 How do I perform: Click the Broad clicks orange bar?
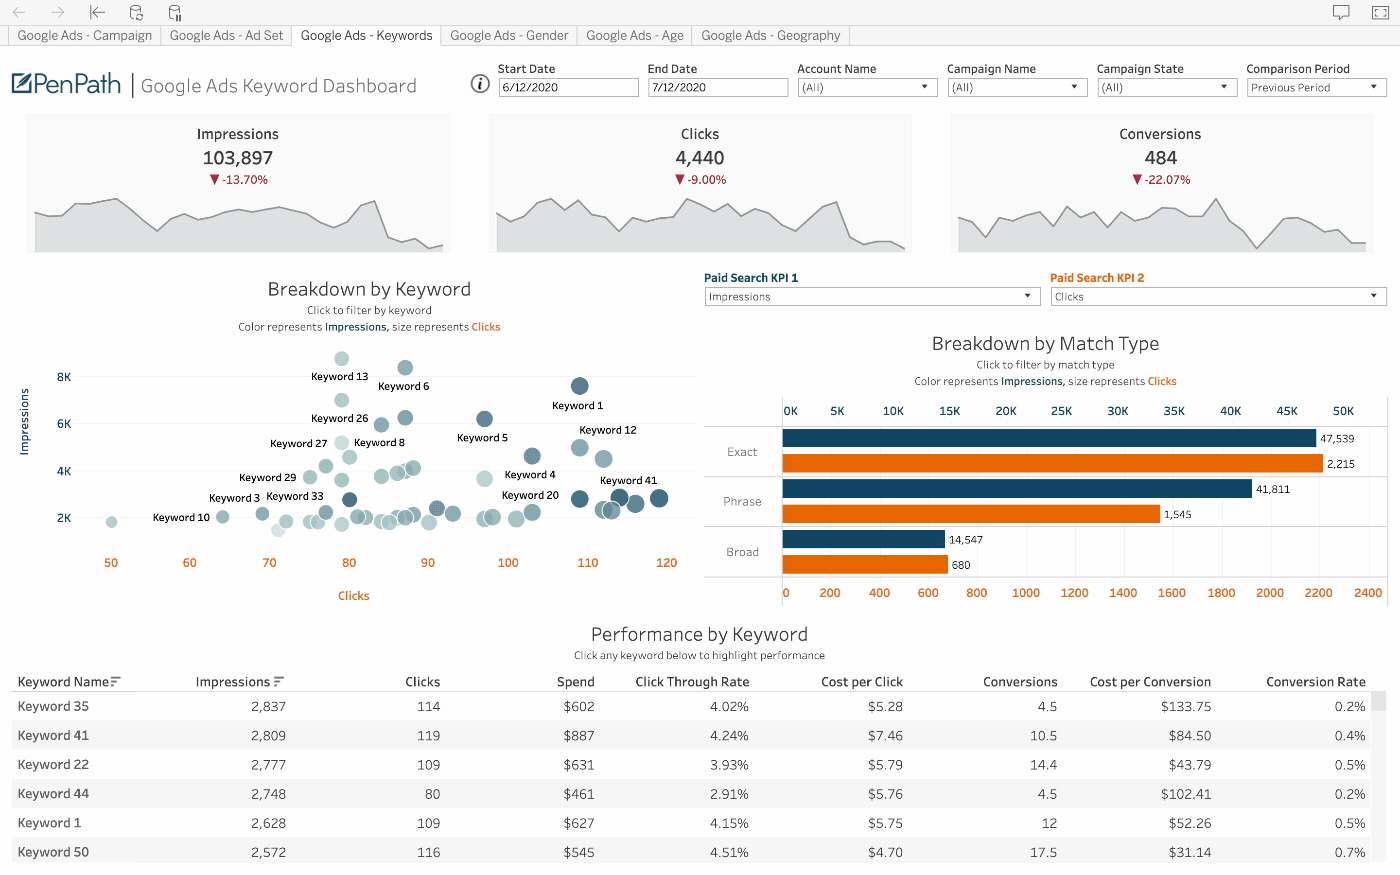click(865, 564)
